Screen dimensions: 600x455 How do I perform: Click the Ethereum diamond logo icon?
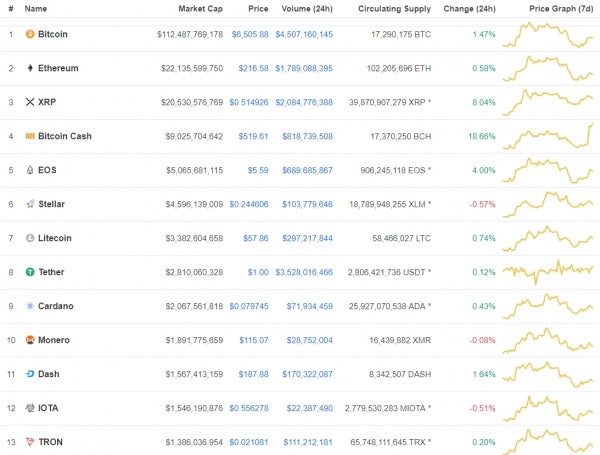pos(30,68)
